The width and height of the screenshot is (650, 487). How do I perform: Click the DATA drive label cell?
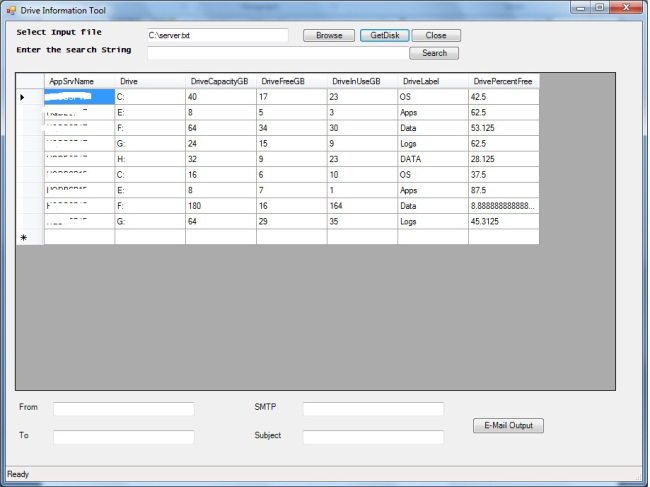pos(433,159)
